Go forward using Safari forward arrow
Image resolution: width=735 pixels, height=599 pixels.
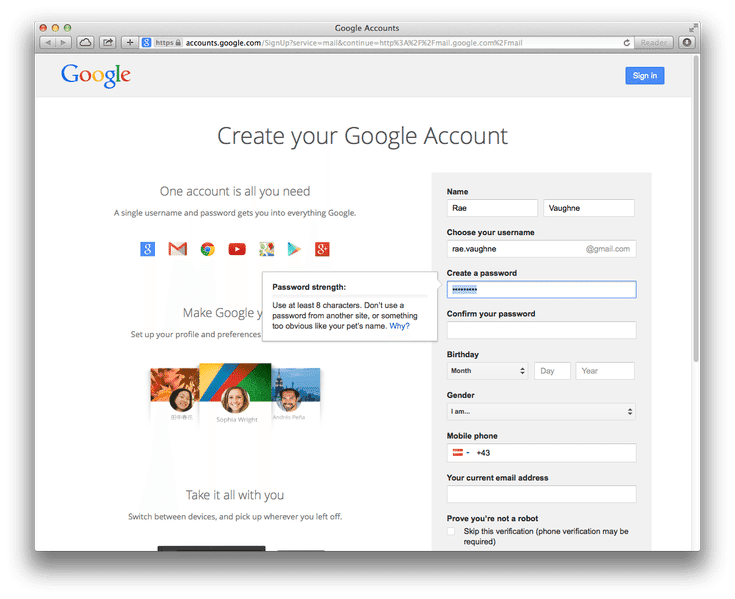[x=63, y=43]
